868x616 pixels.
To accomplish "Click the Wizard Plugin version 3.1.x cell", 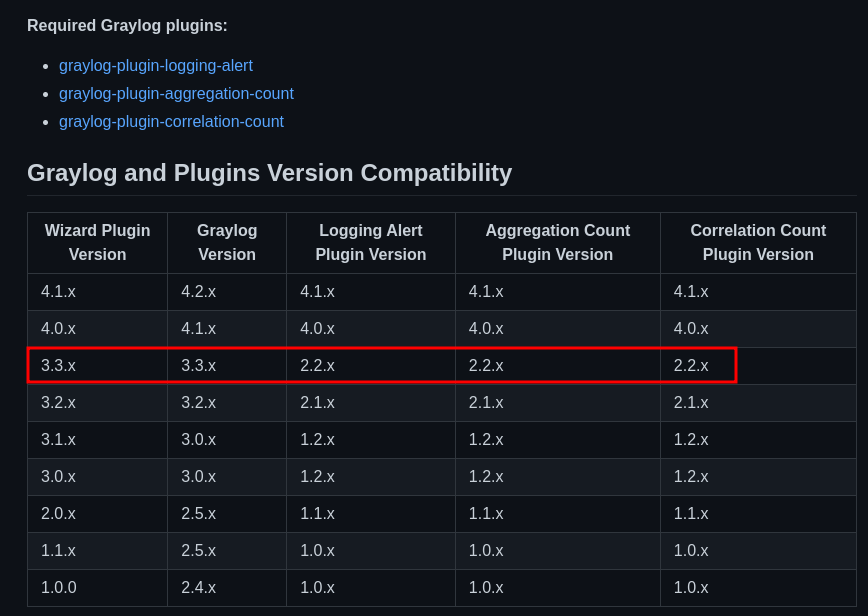I will [58, 440].
